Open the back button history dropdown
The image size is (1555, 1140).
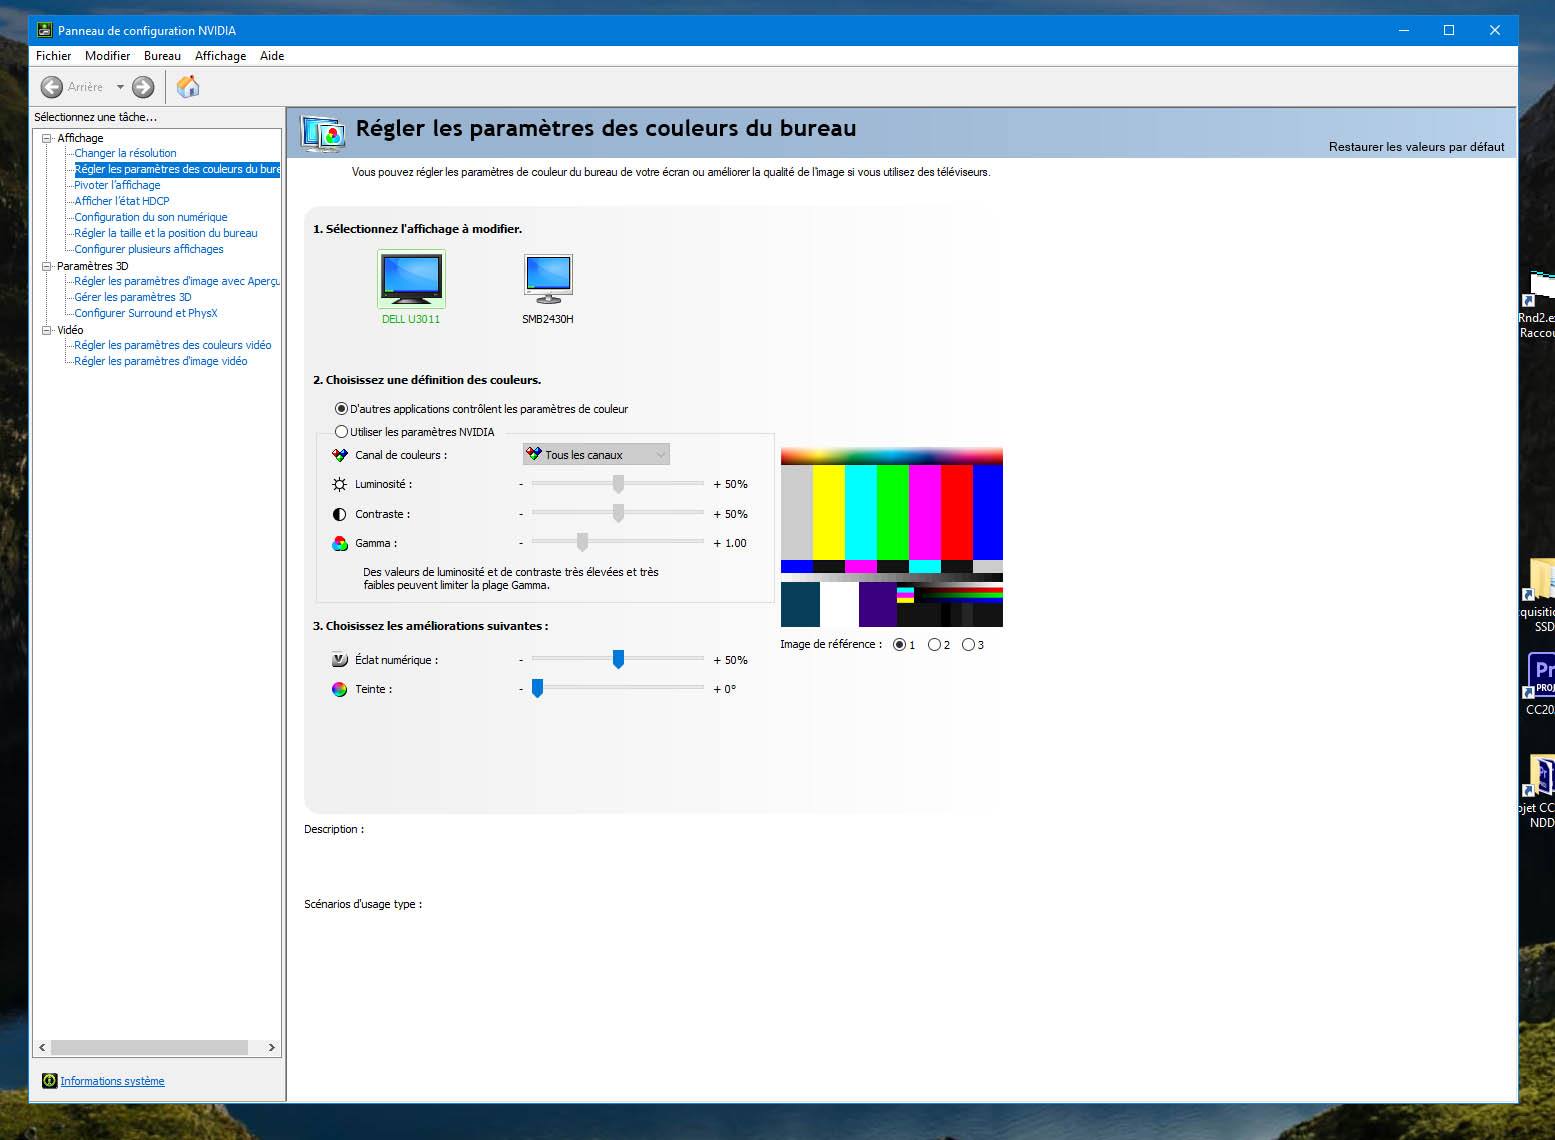(119, 86)
